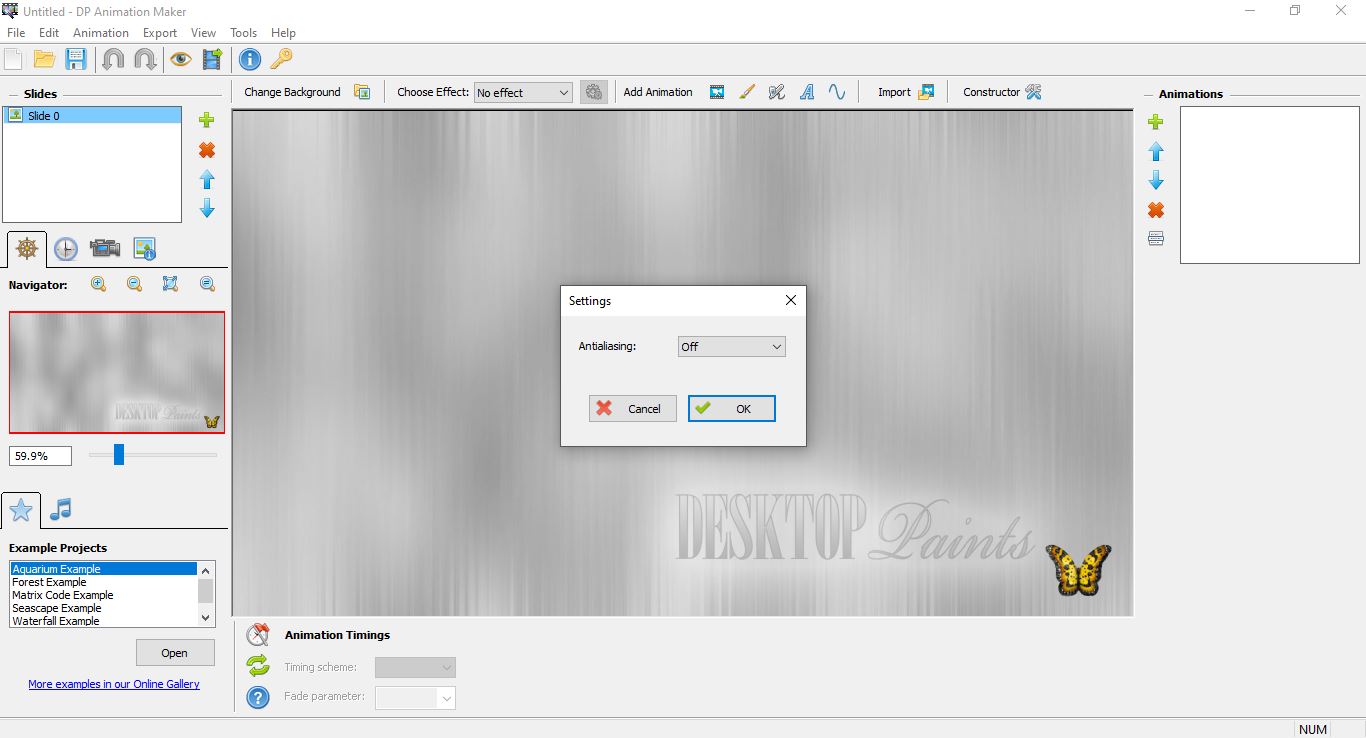Delete slide with the orange X
Screen dimensions: 1366x738
tap(207, 150)
